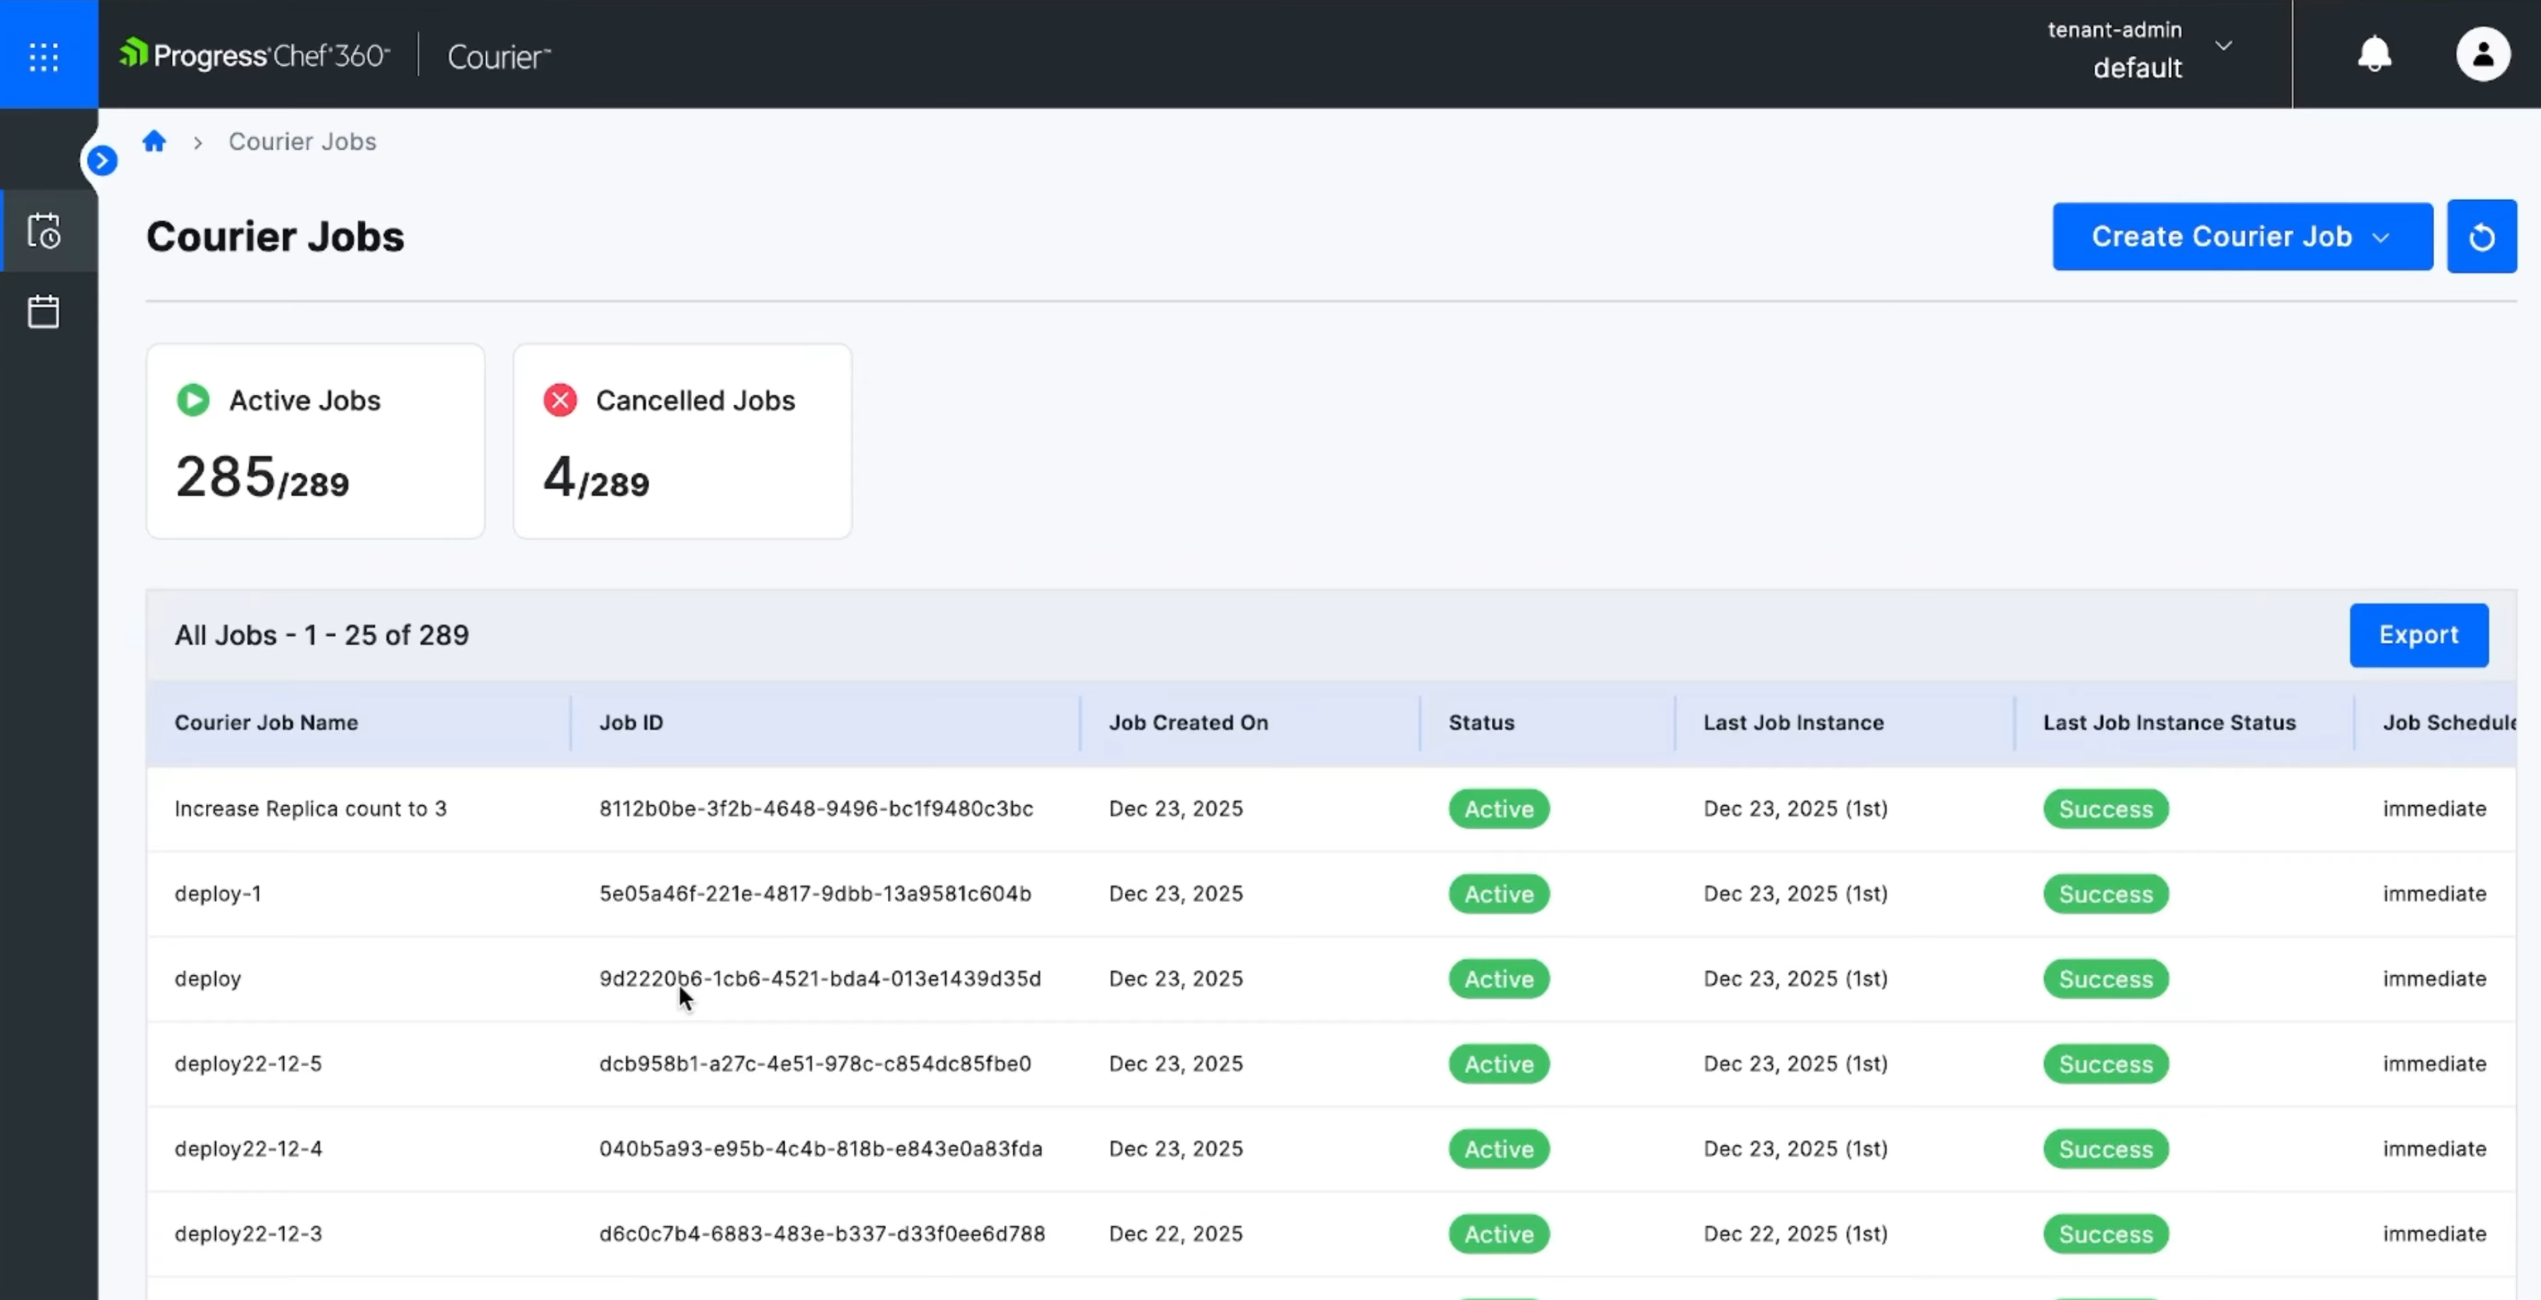2541x1300 pixels.
Task: Expand the collapsed sidebar with the blue chevron
Action: tap(101, 160)
